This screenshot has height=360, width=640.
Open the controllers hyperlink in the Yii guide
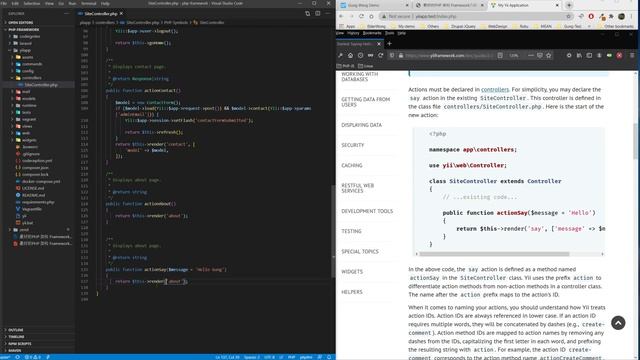click(x=495, y=89)
